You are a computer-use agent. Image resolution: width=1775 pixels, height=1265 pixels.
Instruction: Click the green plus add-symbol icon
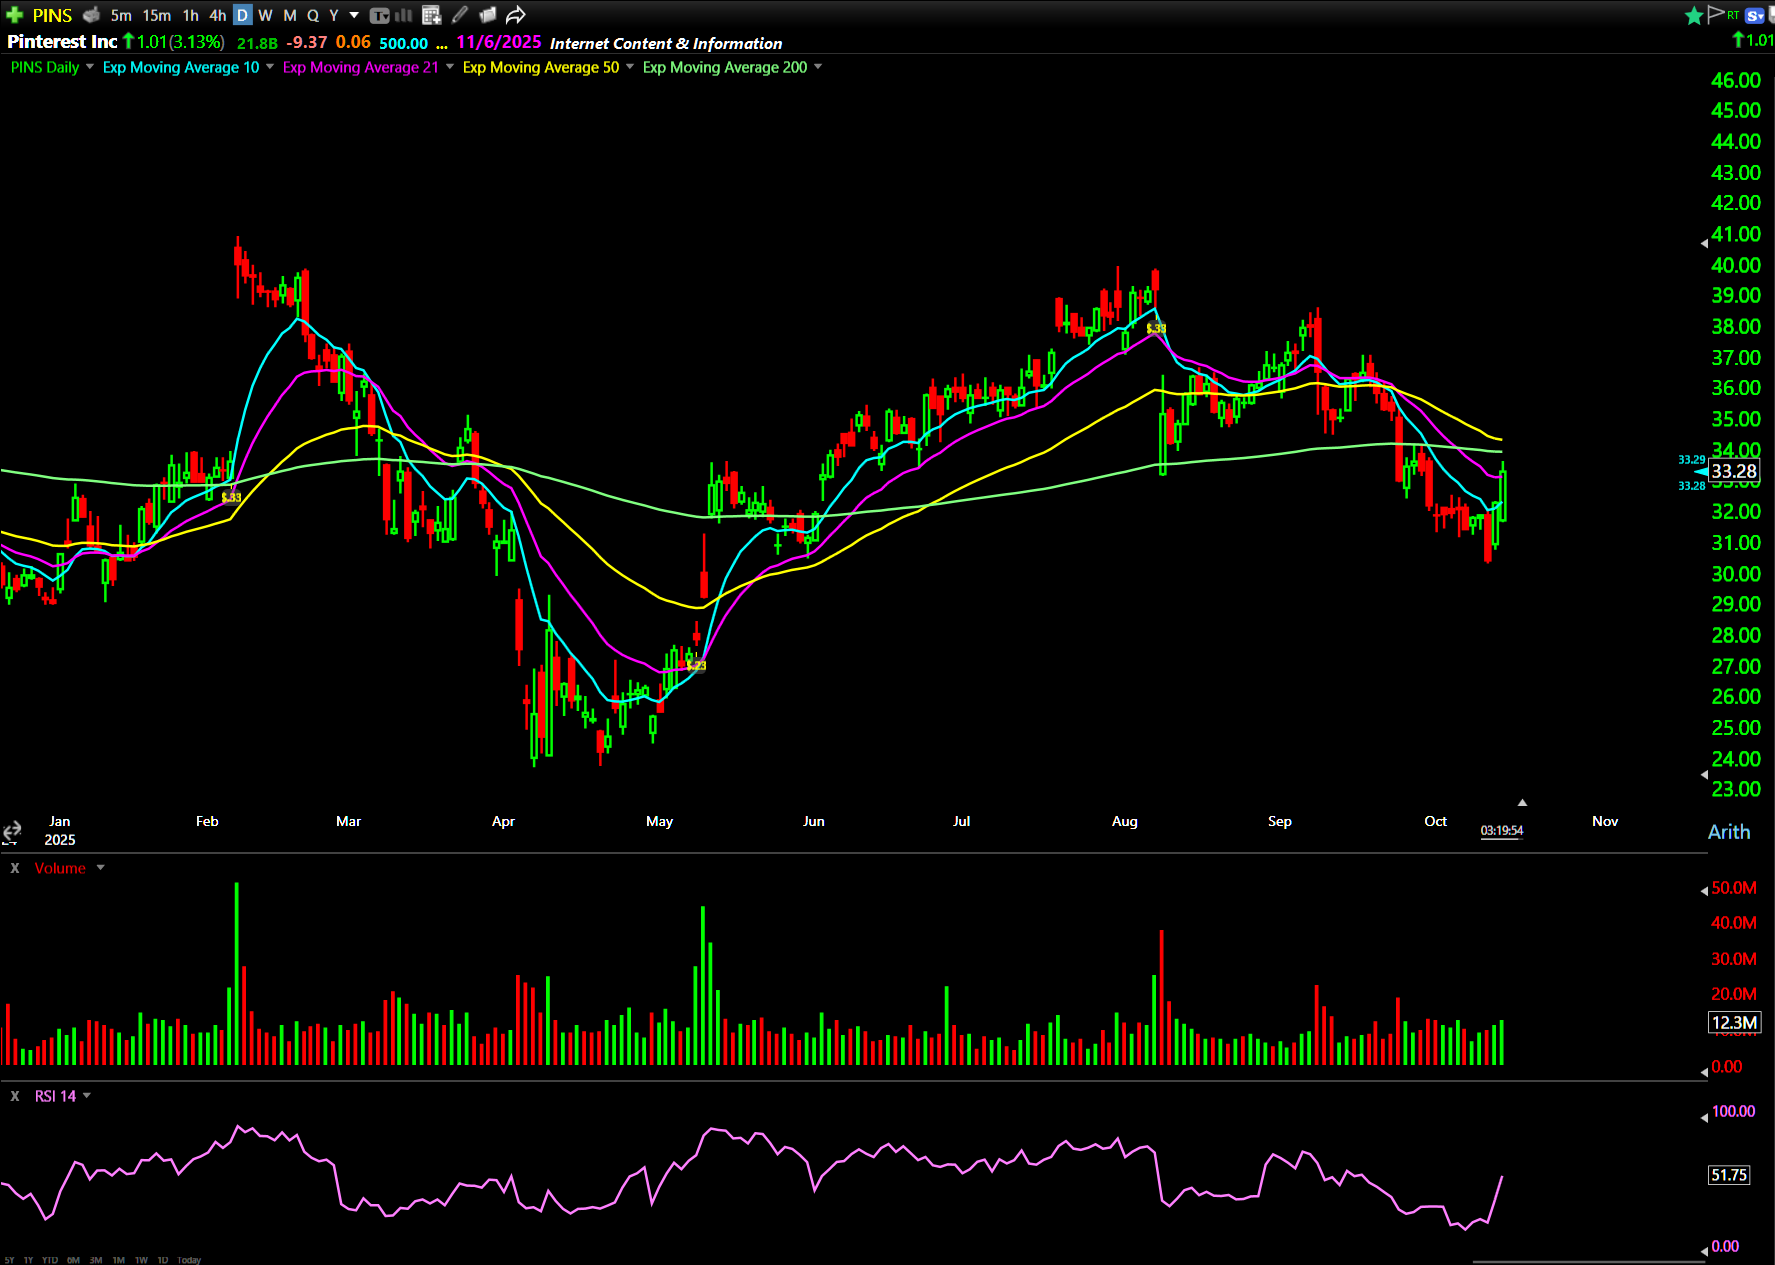coord(14,15)
